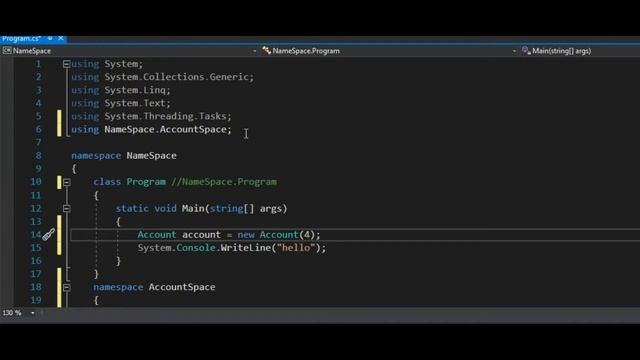
Task: Click the Main method icon in navigation bar
Action: coord(526,51)
